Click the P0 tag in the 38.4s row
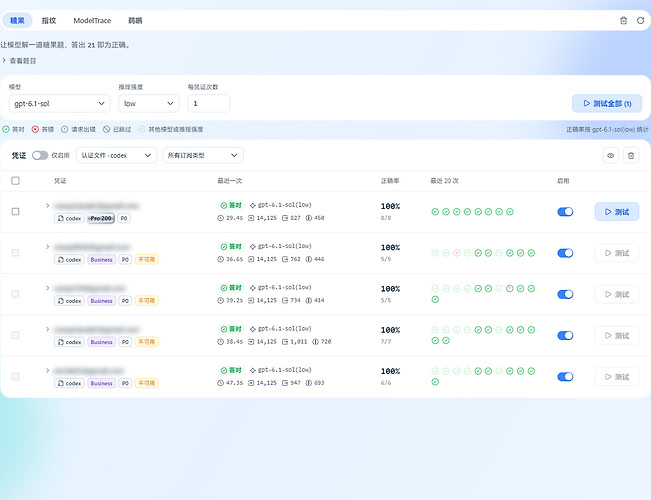651x500 pixels. tap(125, 342)
